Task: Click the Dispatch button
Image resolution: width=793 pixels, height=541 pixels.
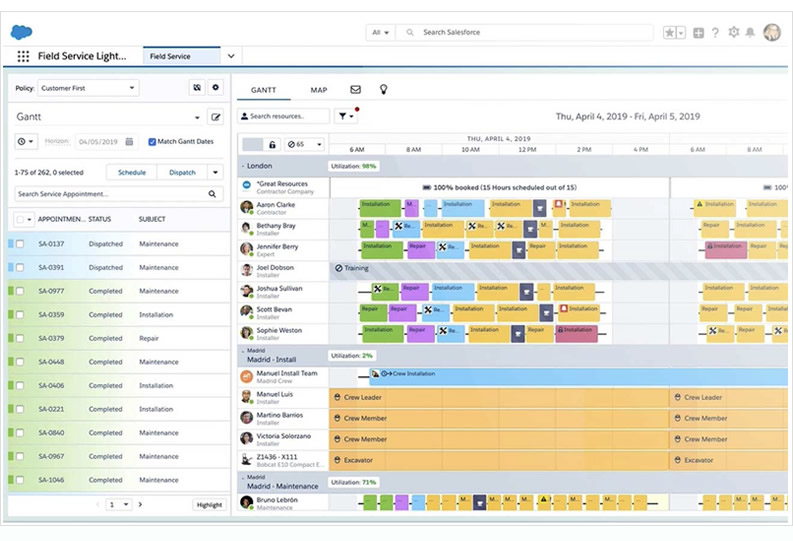Action: point(182,172)
